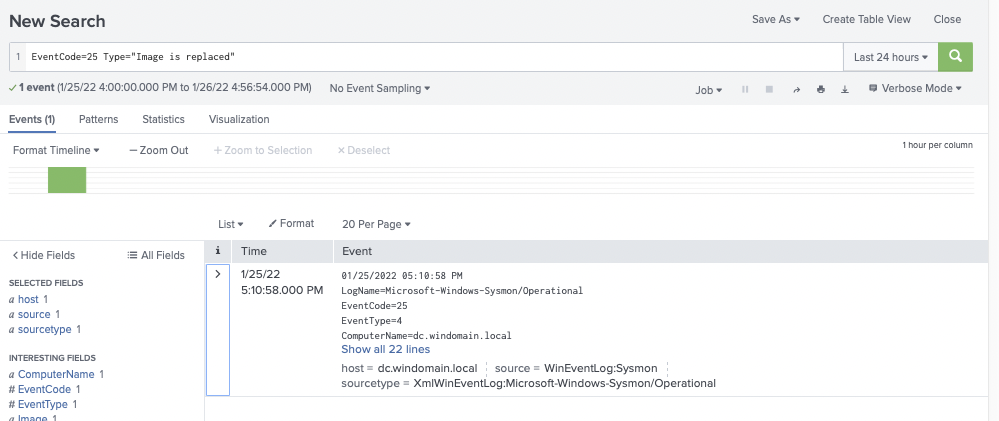Open the List view dropdown
Image resolution: width=999 pixels, height=421 pixels.
coord(231,224)
